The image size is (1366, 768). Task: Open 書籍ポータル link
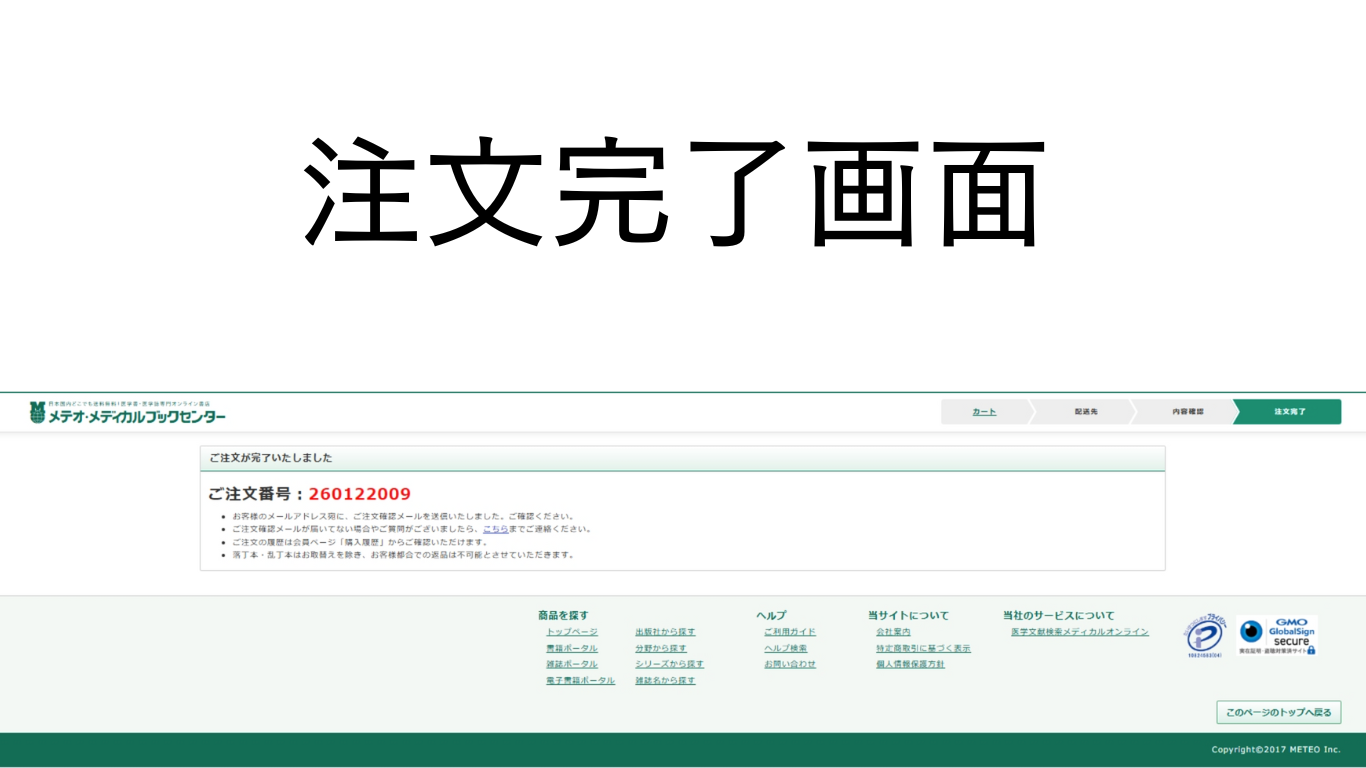[x=571, y=648]
